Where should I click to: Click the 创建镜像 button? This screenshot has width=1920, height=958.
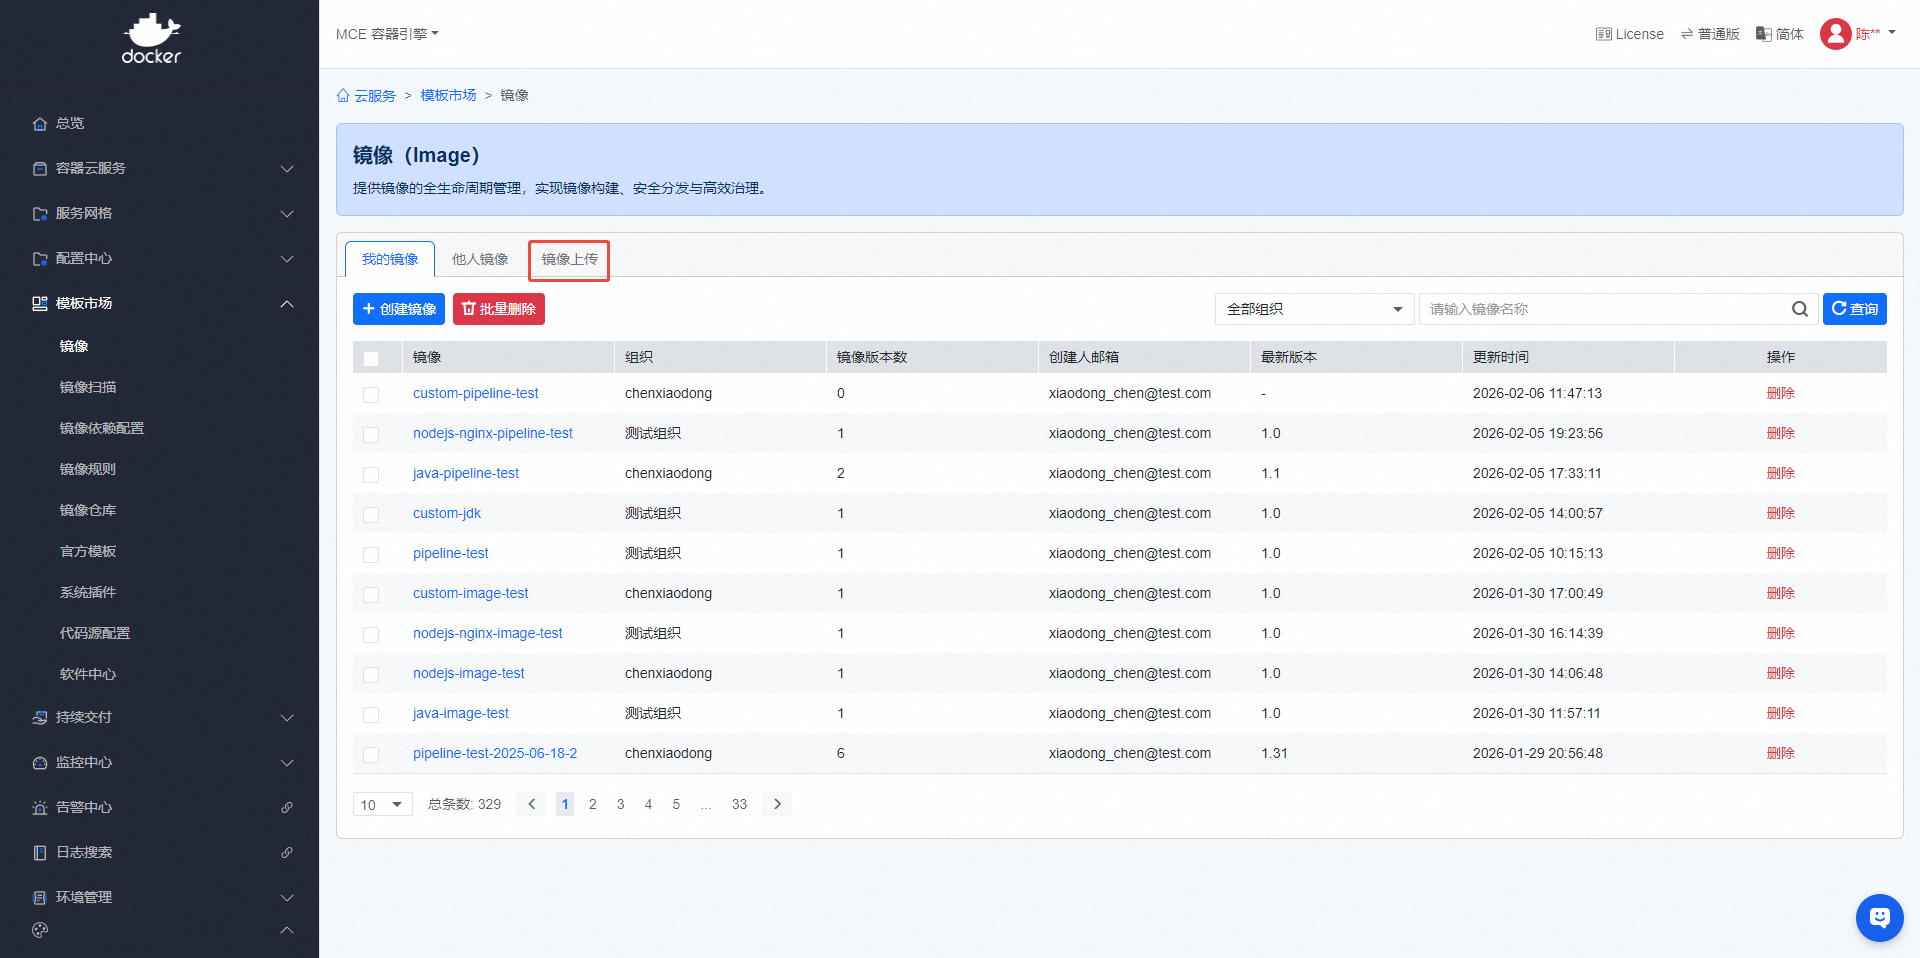(x=398, y=309)
